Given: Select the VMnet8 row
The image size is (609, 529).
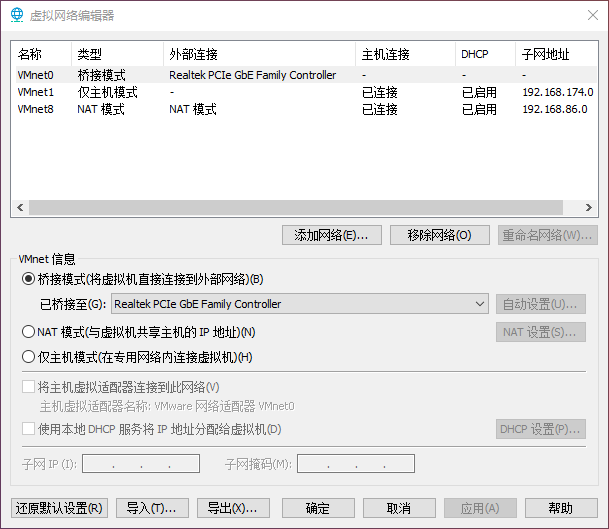Looking at the screenshot, I should click(305, 109).
